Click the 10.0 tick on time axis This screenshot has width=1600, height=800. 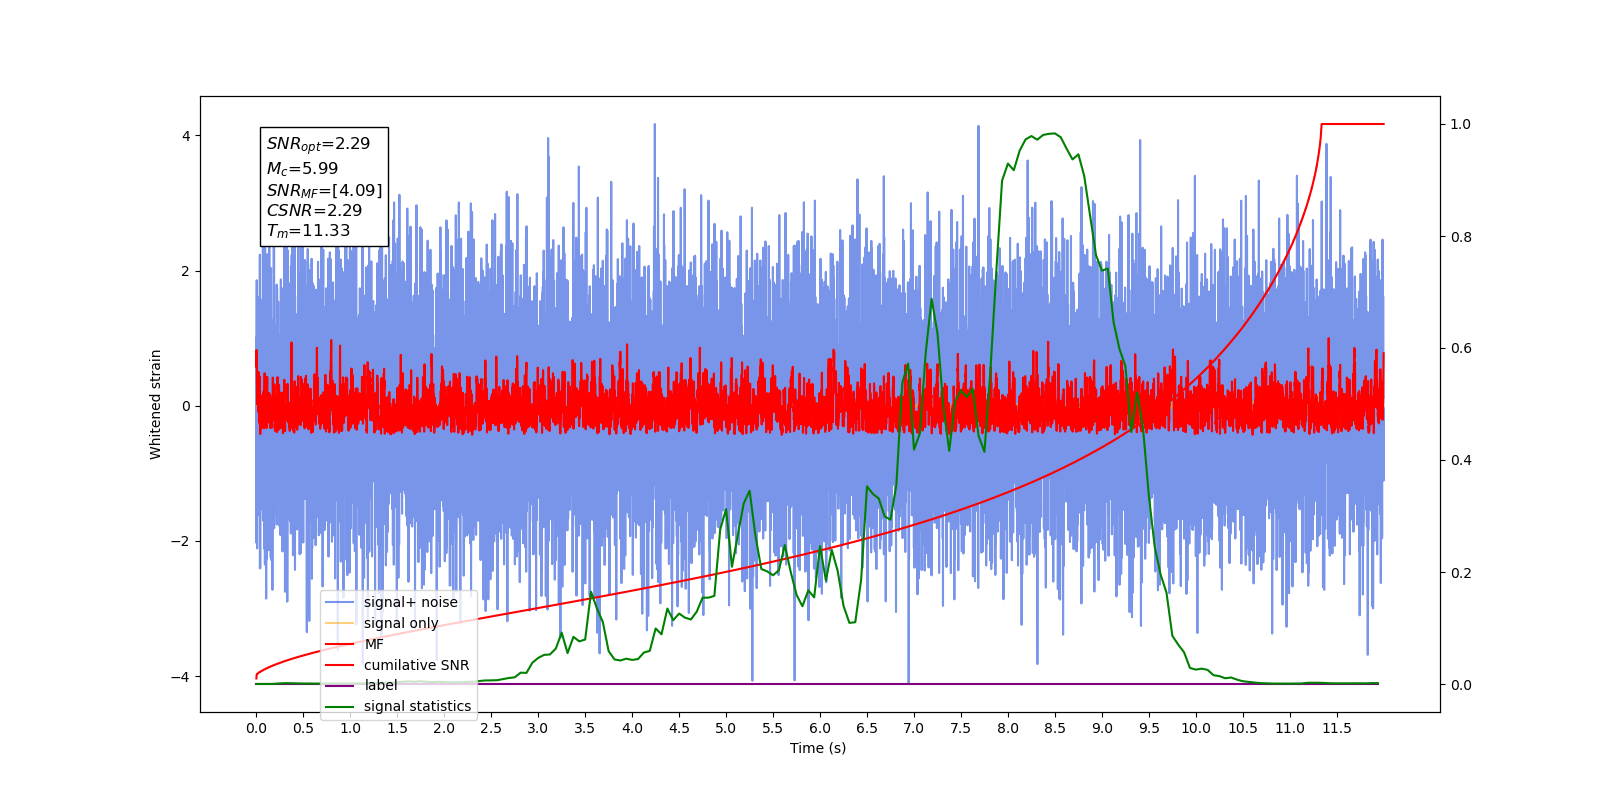tap(1196, 728)
